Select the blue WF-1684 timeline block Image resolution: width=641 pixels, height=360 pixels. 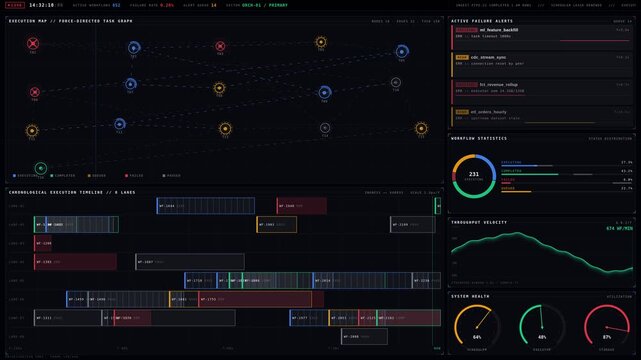pyautogui.click(x=206, y=206)
